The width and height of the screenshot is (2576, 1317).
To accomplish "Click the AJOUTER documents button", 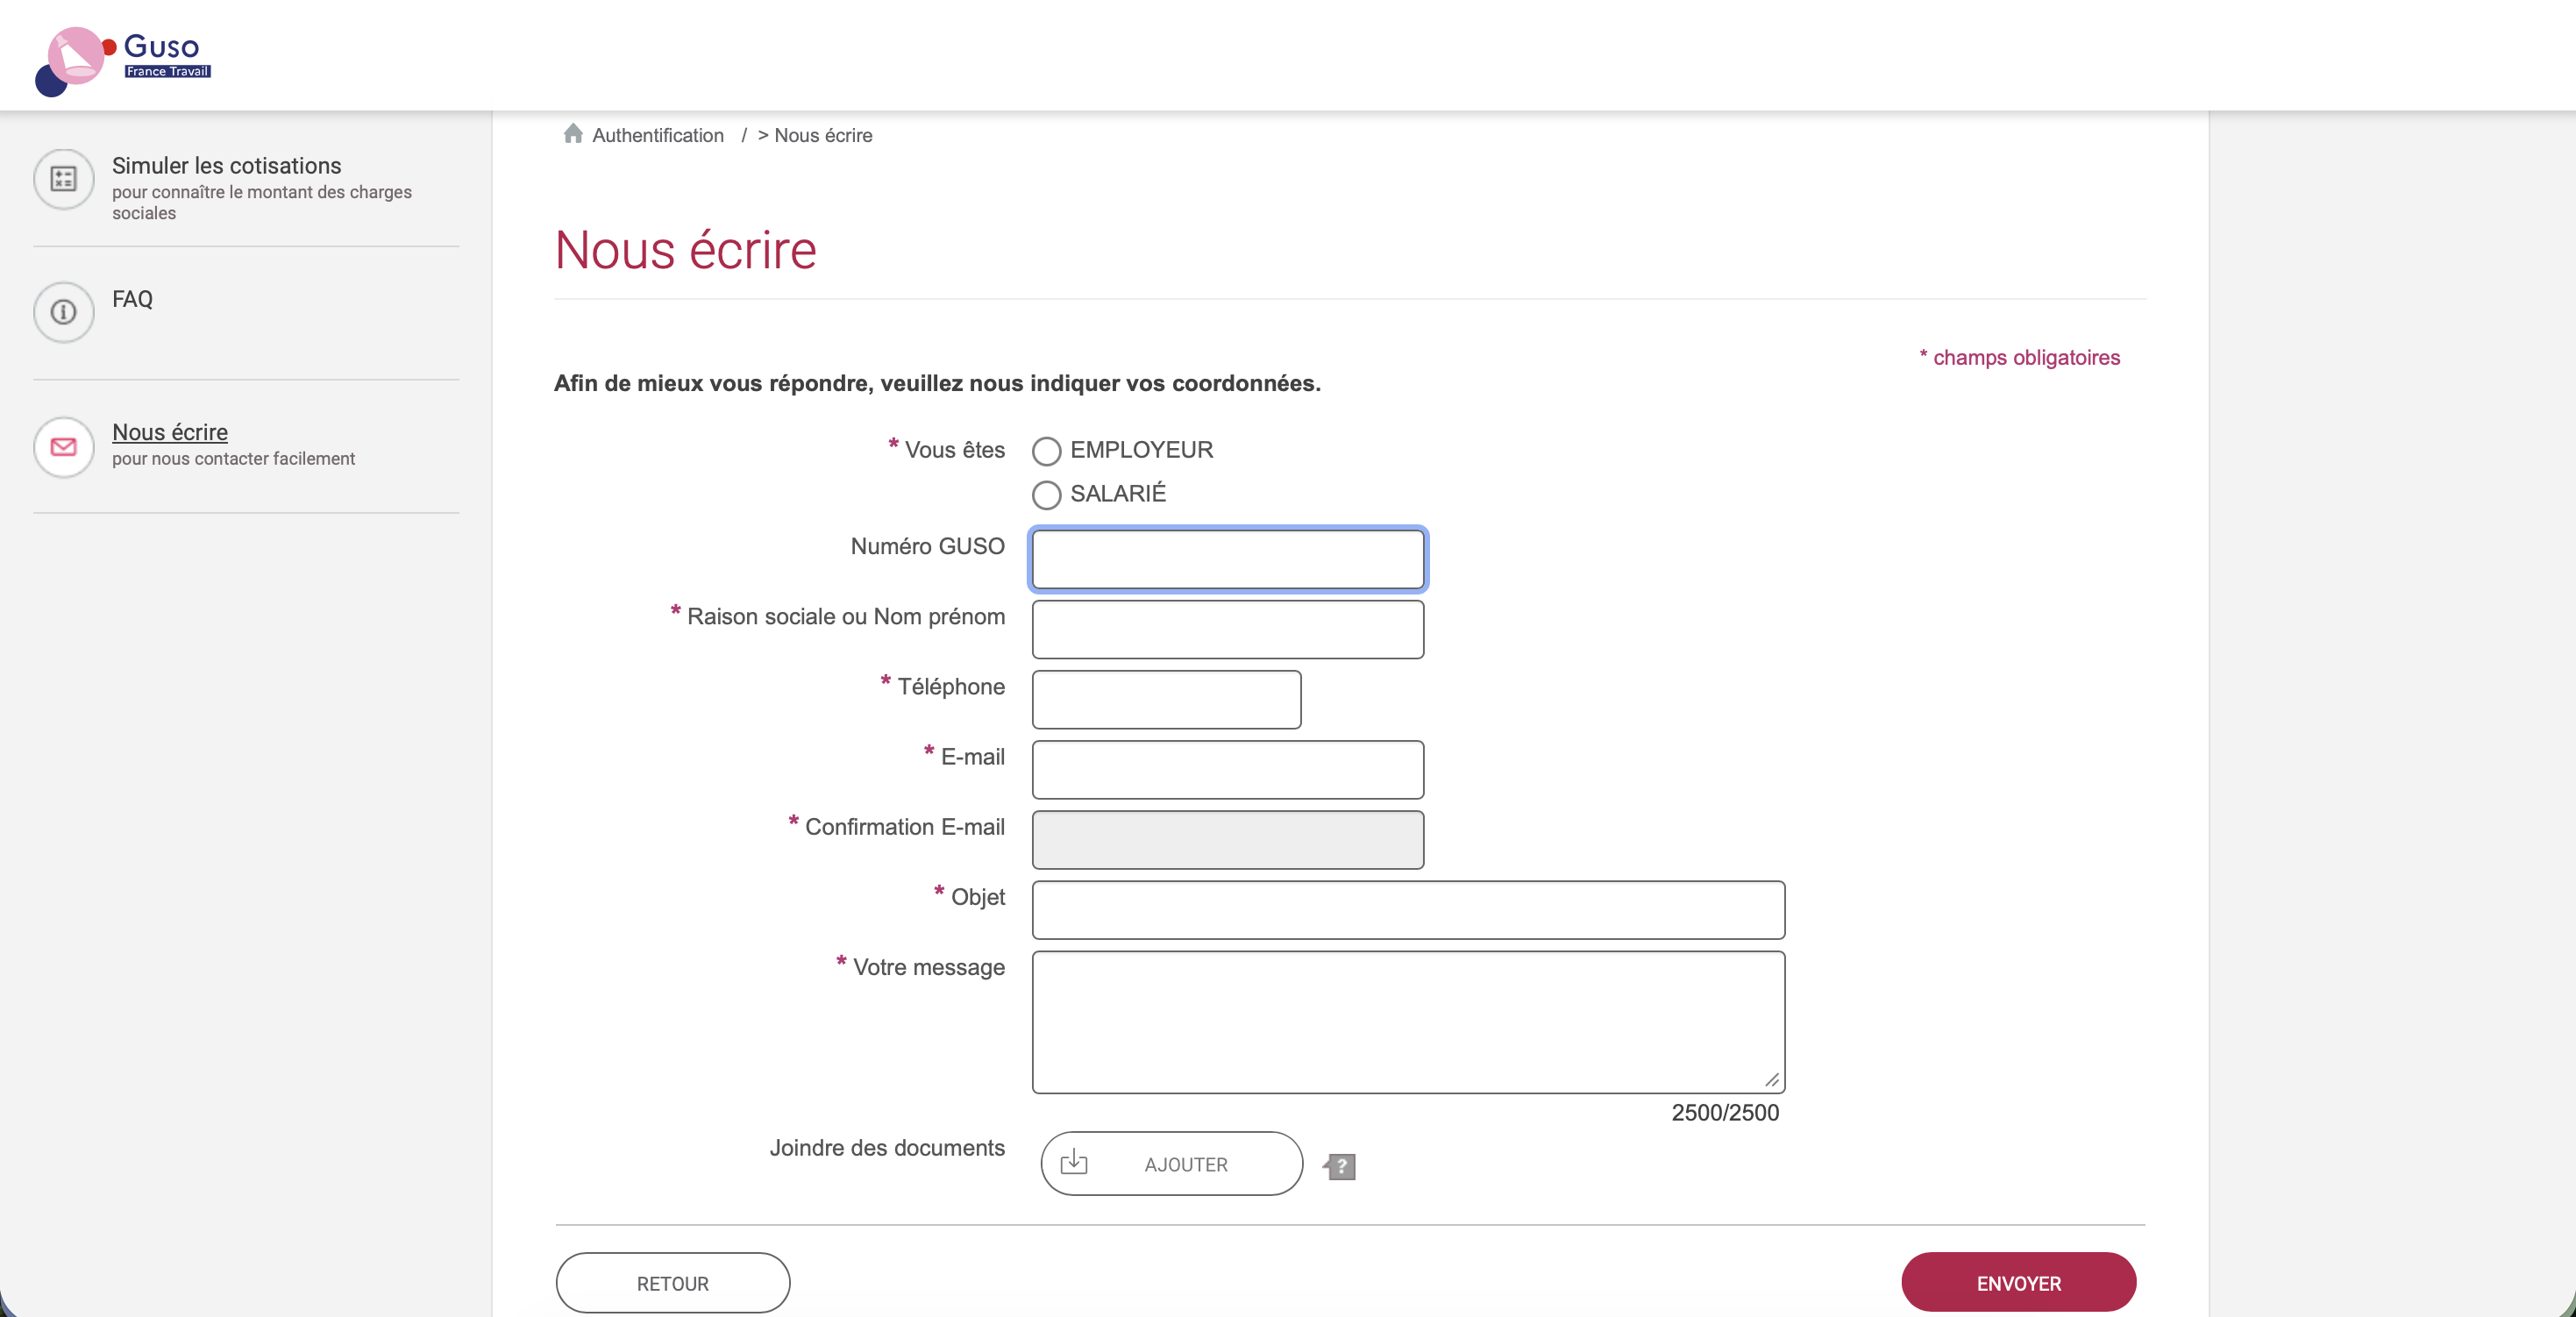I will (1171, 1163).
